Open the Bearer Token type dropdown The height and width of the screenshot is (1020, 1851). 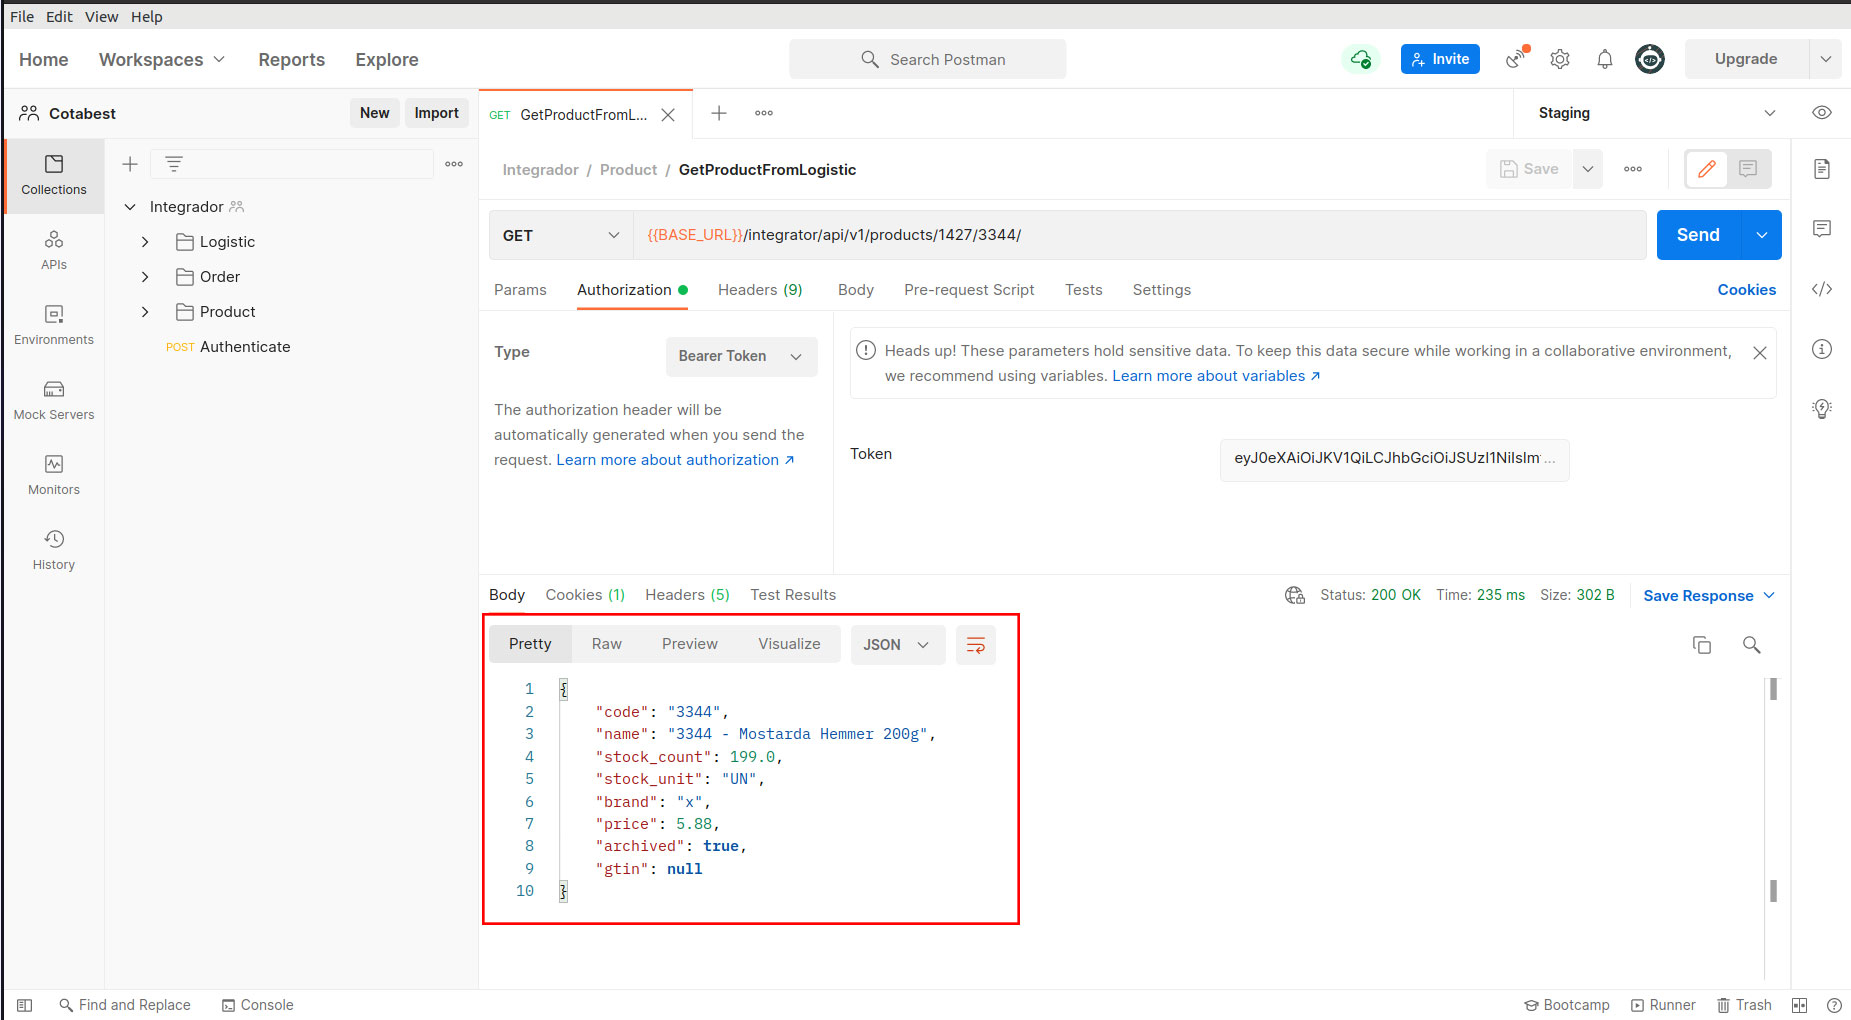[741, 356]
